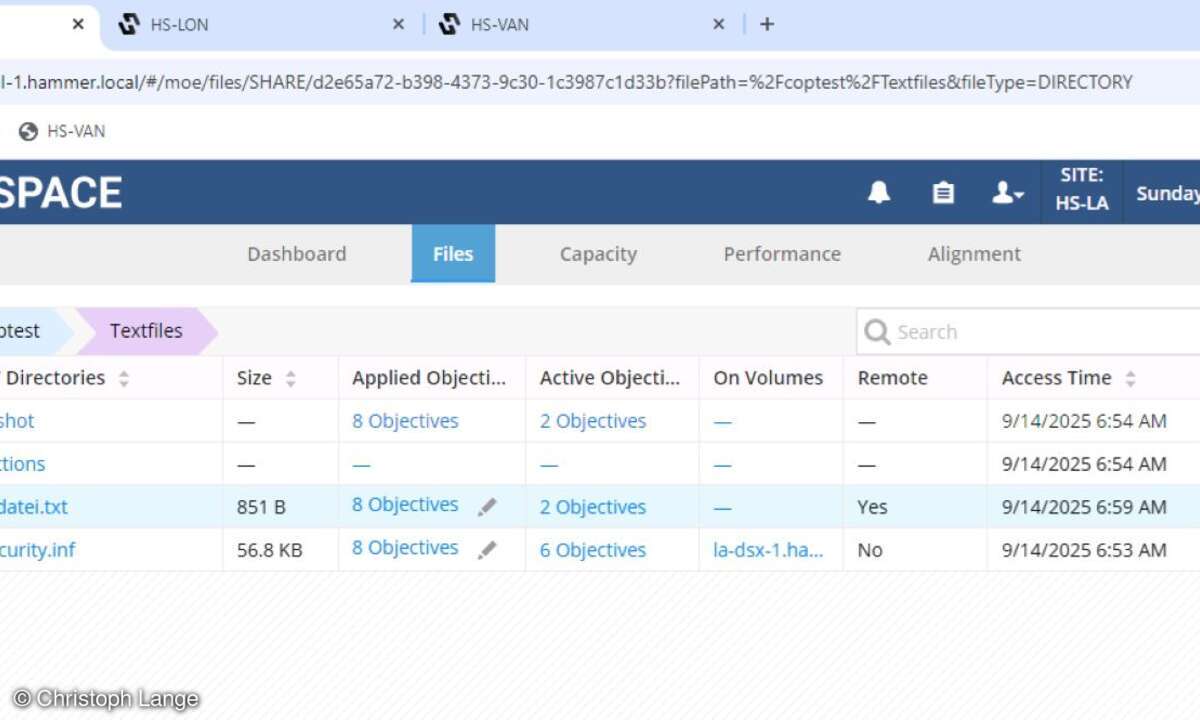This screenshot has height=720, width=1200.
Task: Close the HS-LON browser tab
Action: pos(398,24)
